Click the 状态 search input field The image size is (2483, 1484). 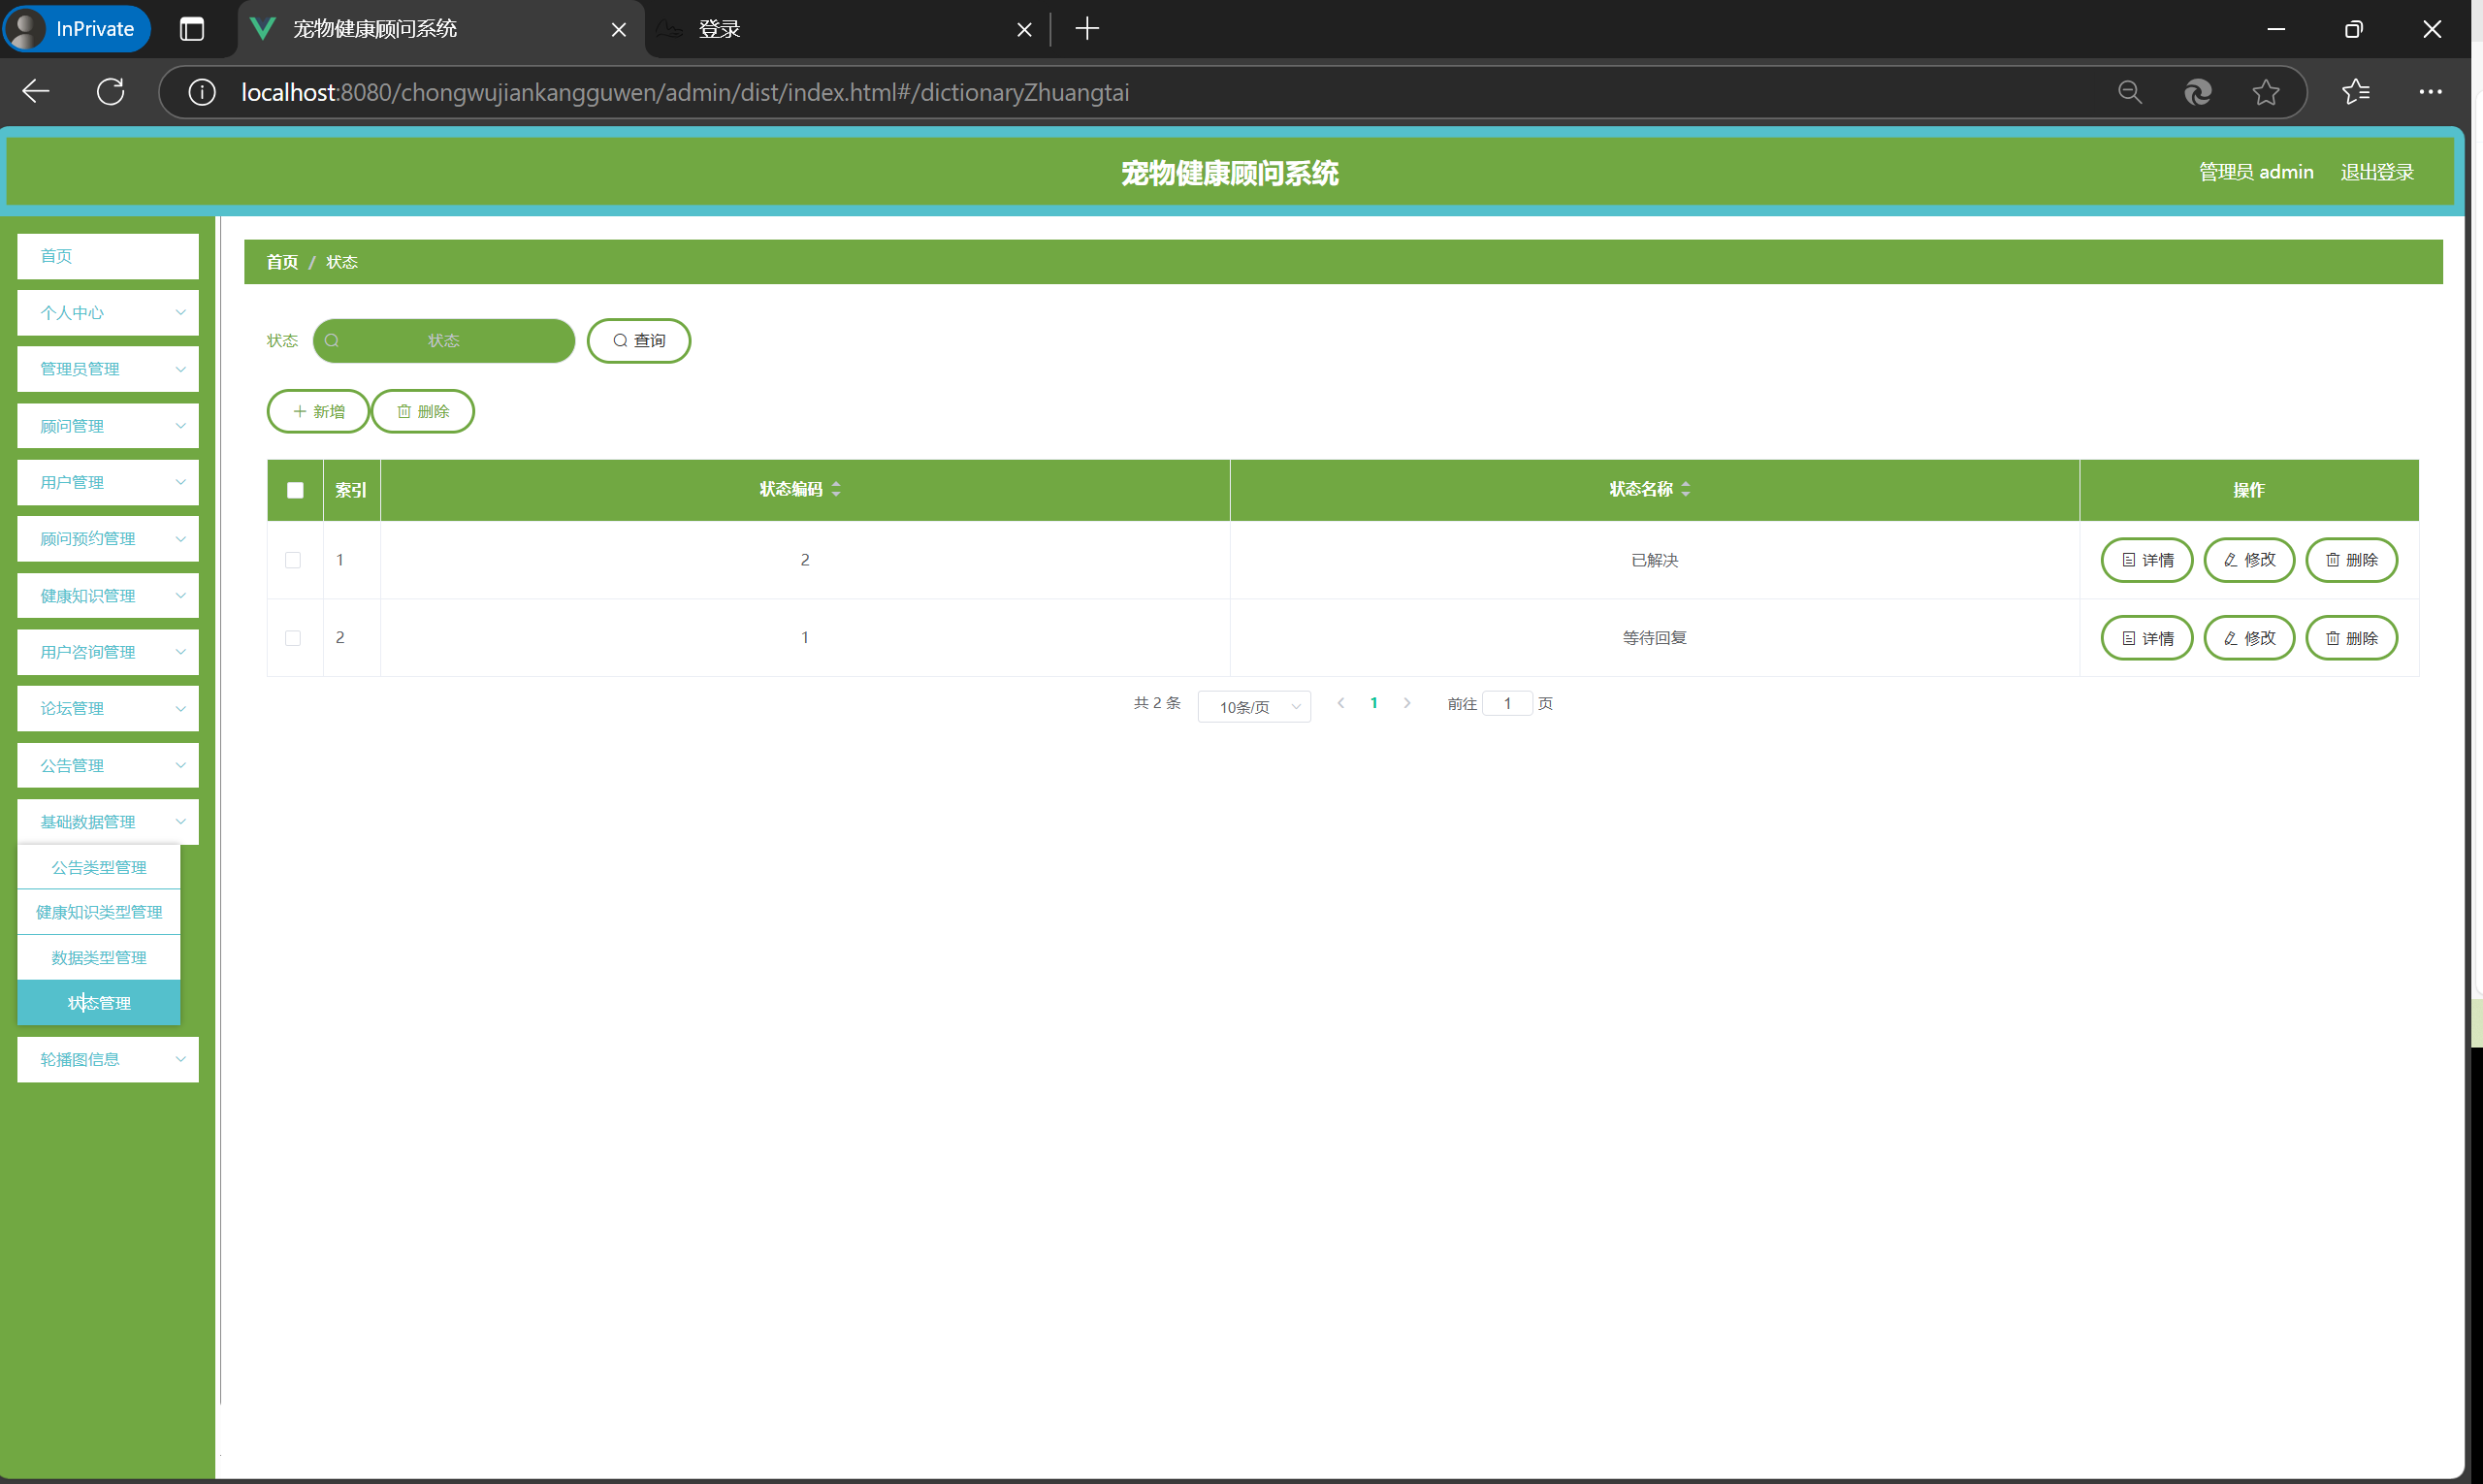[444, 341]
